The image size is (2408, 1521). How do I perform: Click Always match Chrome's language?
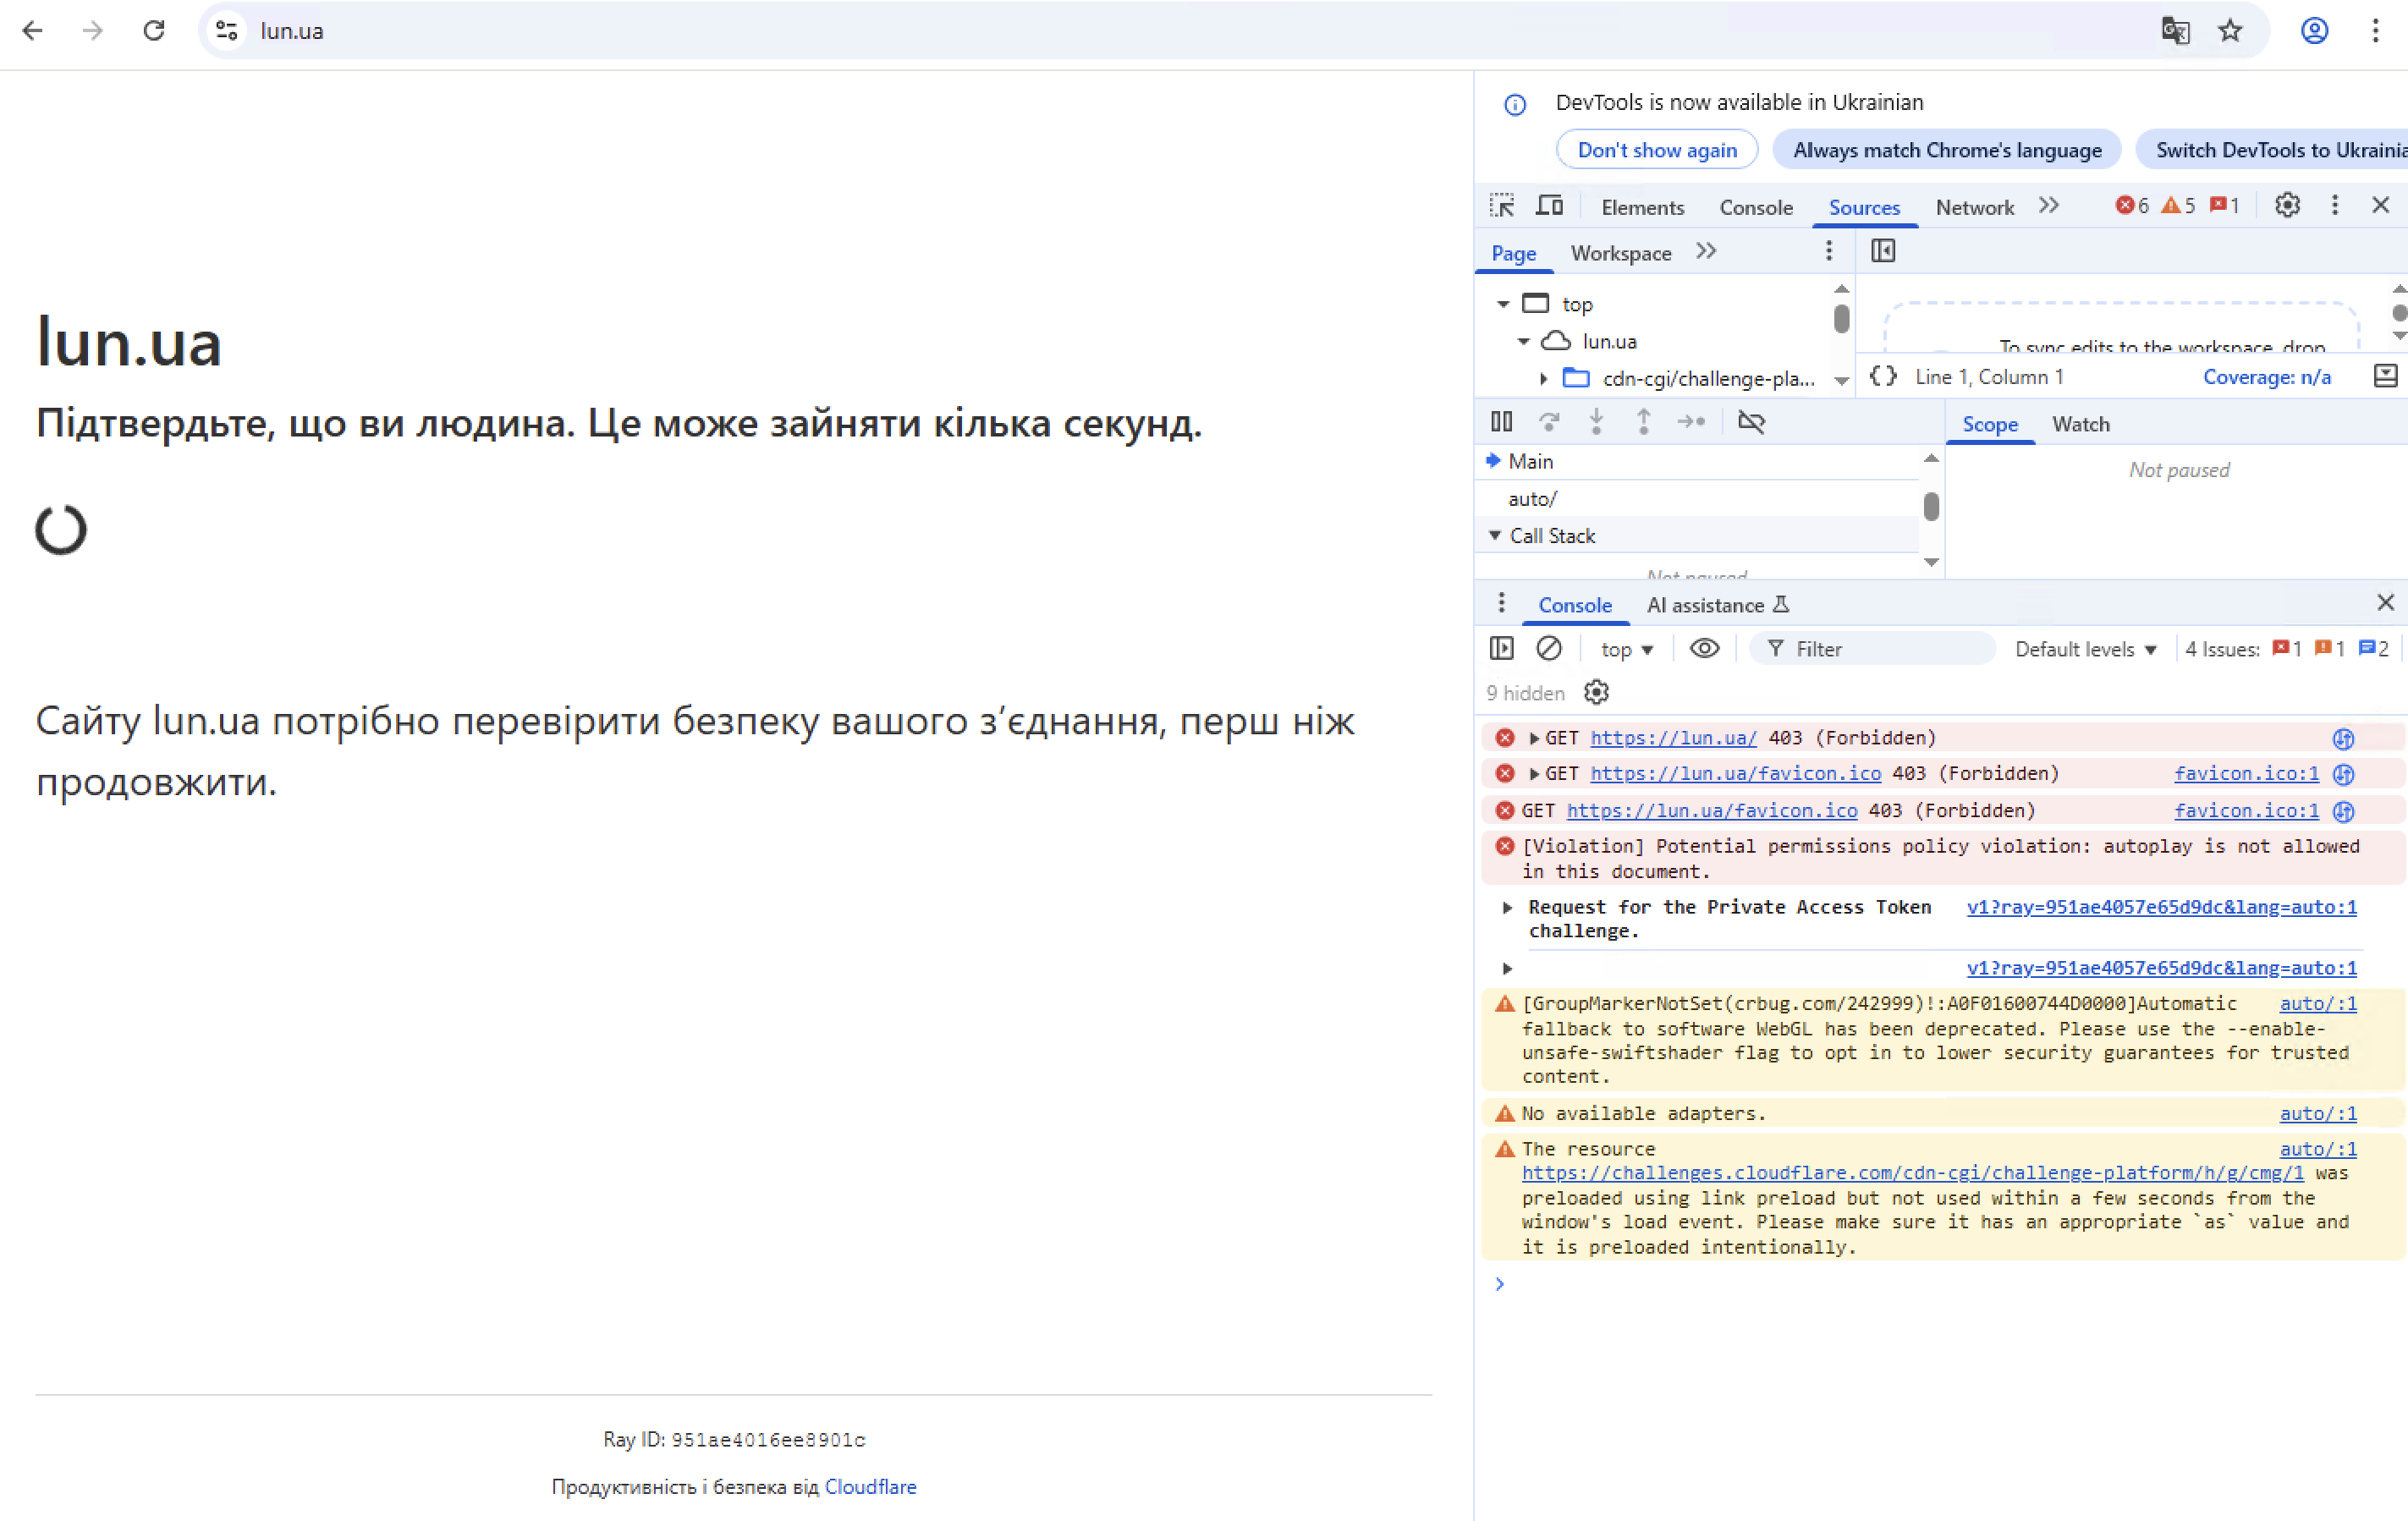point(1946,150)
